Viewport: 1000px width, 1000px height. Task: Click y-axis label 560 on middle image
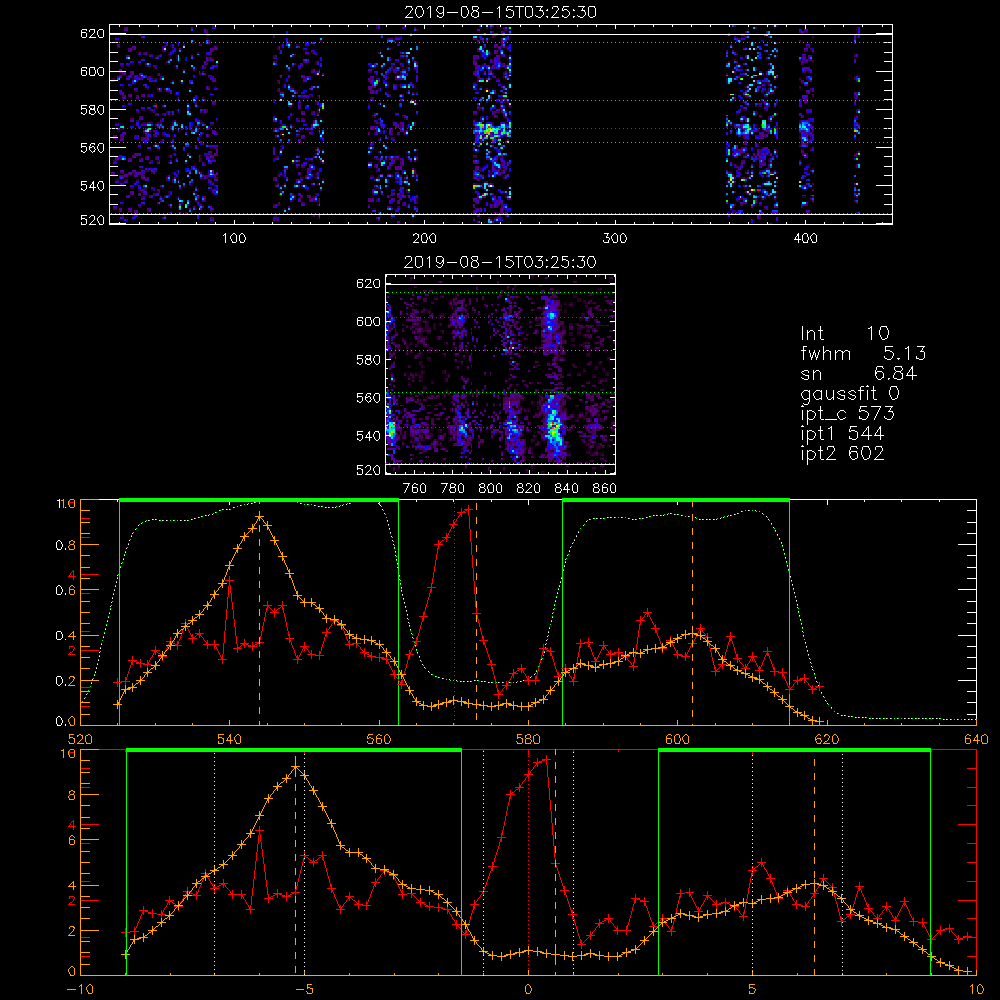click(x=369, y=398)
